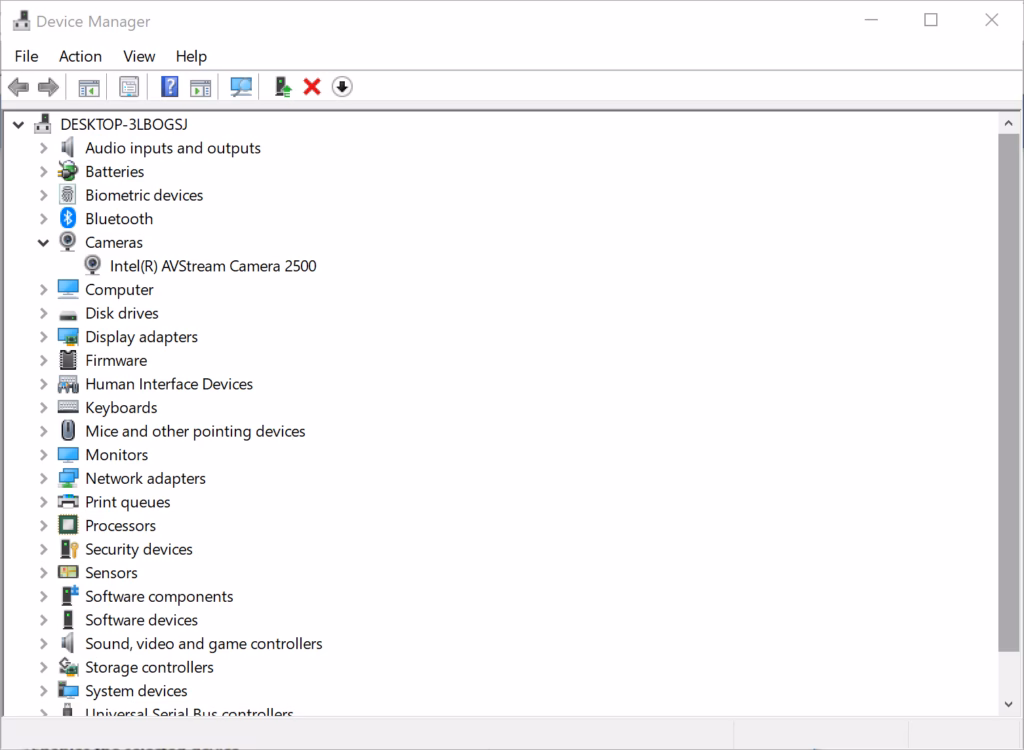Select the Processors tree item
The height and width of the screenshot is (750, 1024).
[120, 526]
